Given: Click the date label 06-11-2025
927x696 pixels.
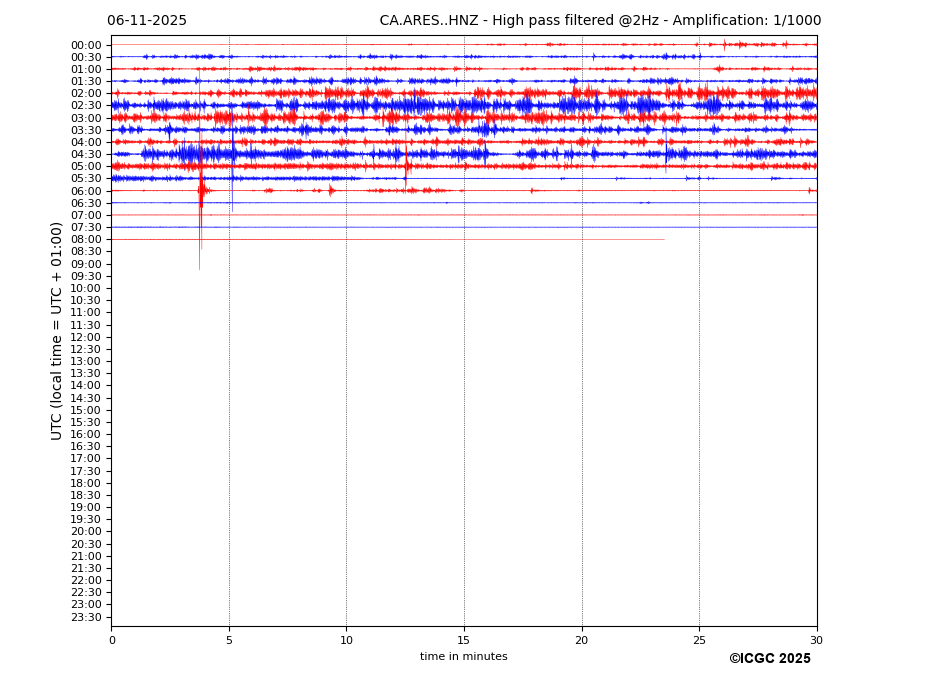Looking at the screenshot, I should point(147,21).
